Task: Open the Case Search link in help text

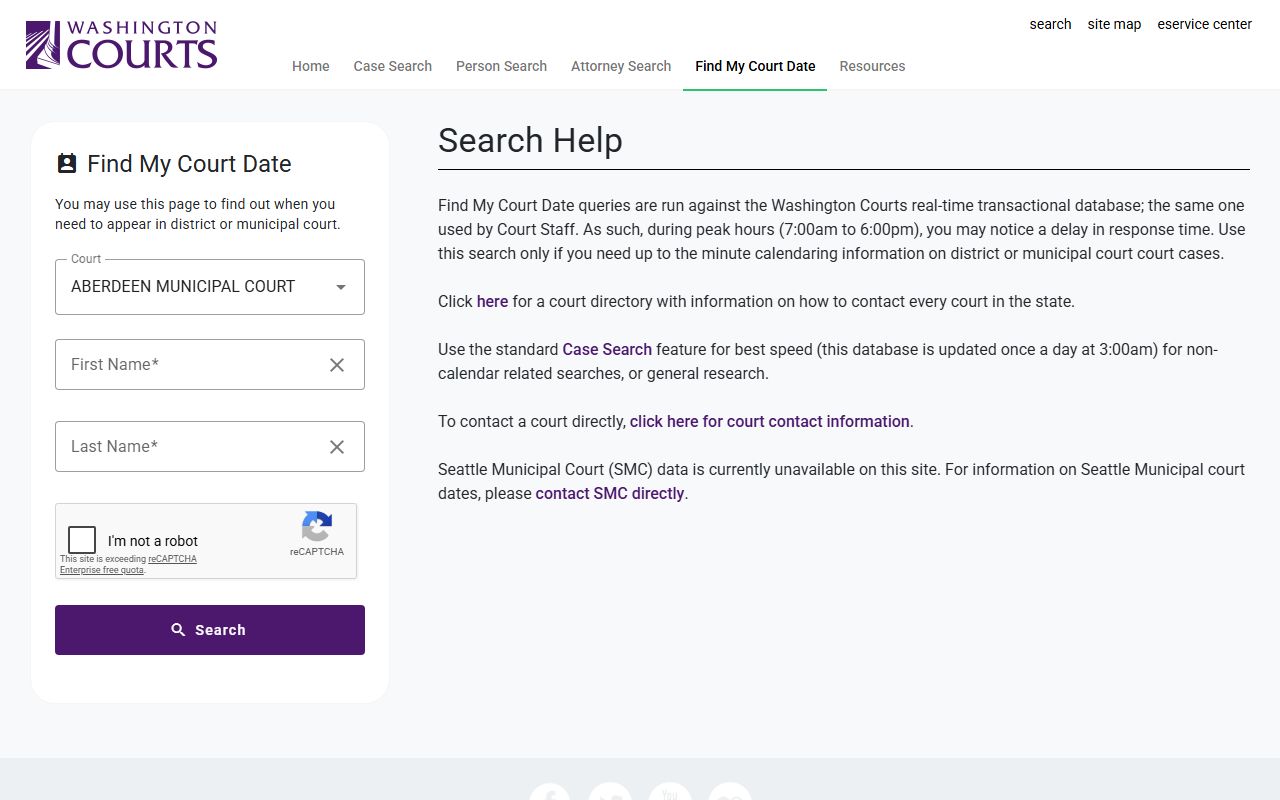Action: [x=607, y=349]
